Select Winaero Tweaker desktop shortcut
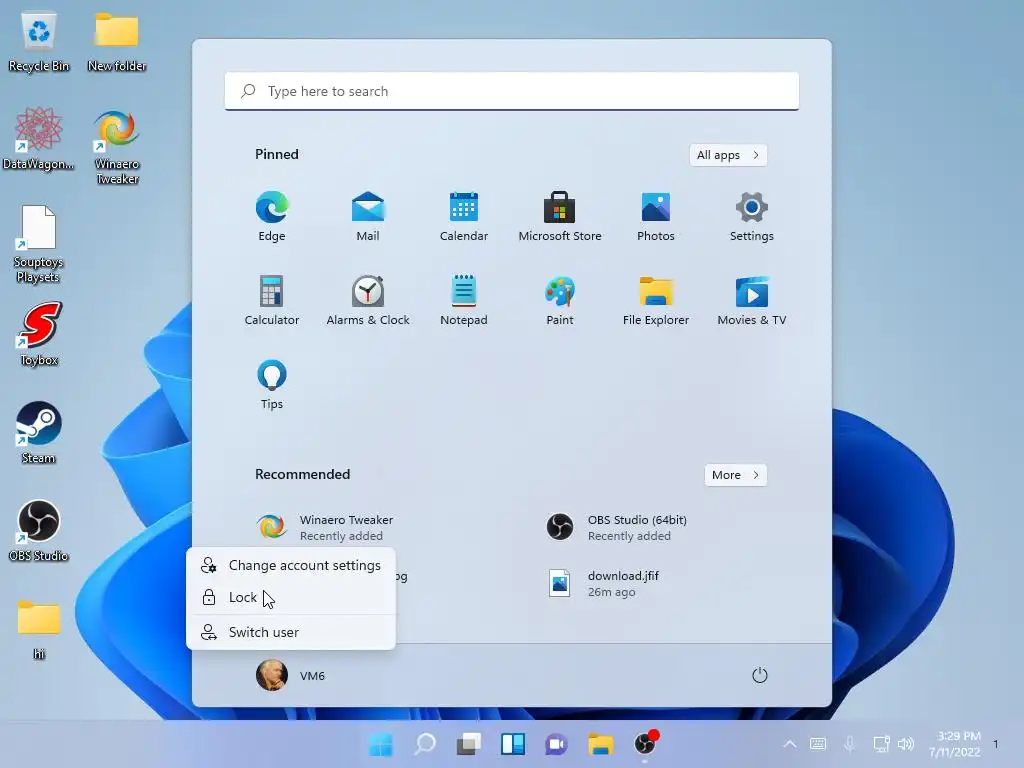Image resolution: width=1024 pixels, height=768 pixels. coord(117,147)
